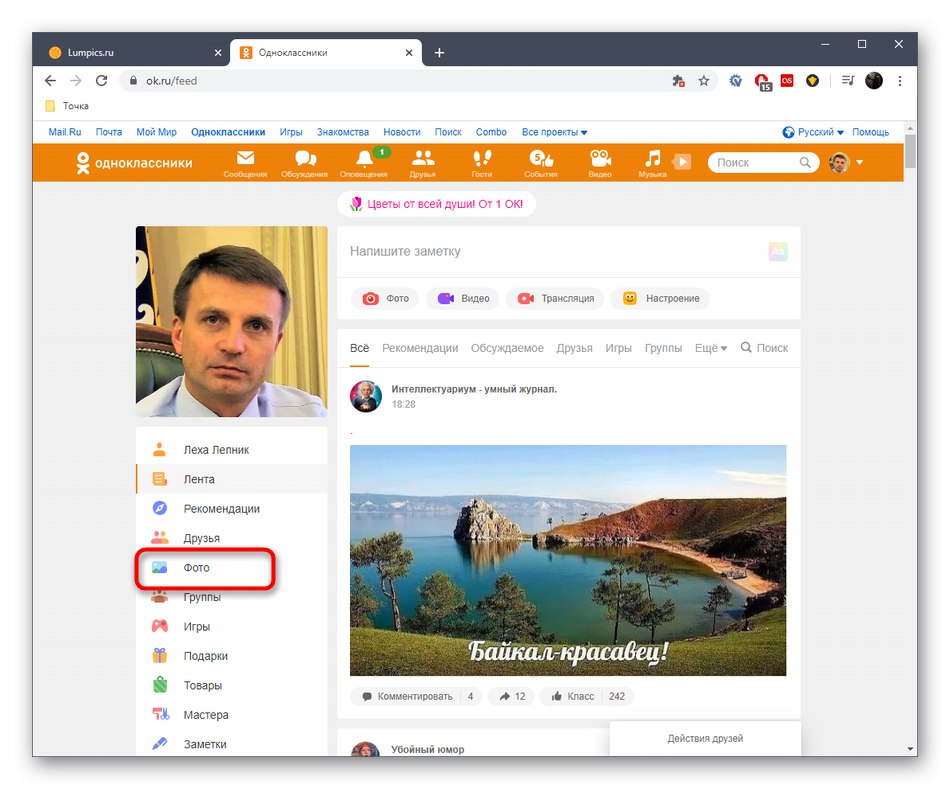
Task: Set a Настроение mood for your post
Action: pos(660,298)
